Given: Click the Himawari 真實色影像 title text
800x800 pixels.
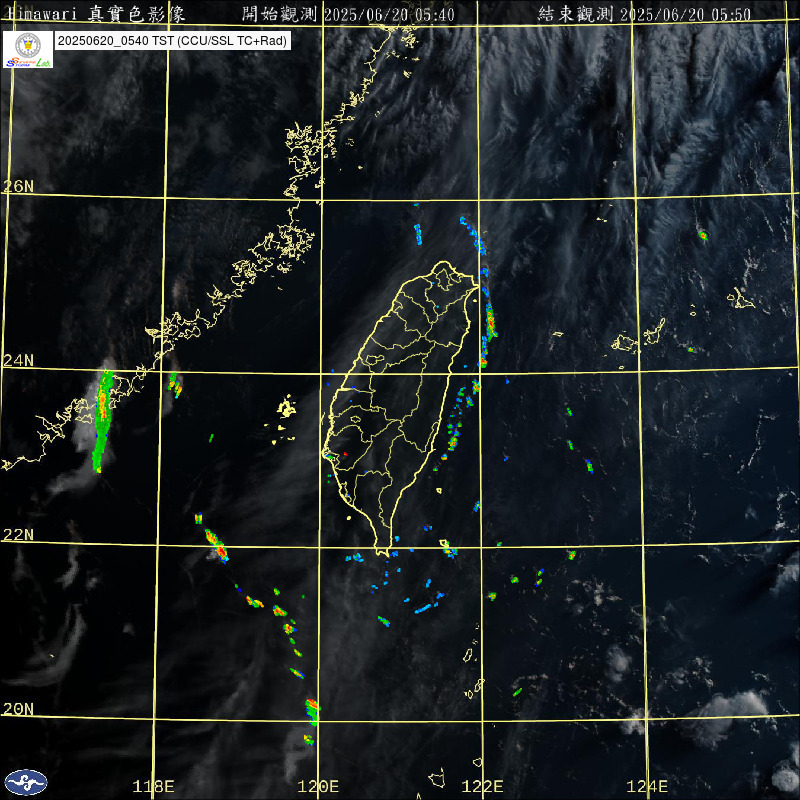Looking at the screenshot, I should [96, 14].
